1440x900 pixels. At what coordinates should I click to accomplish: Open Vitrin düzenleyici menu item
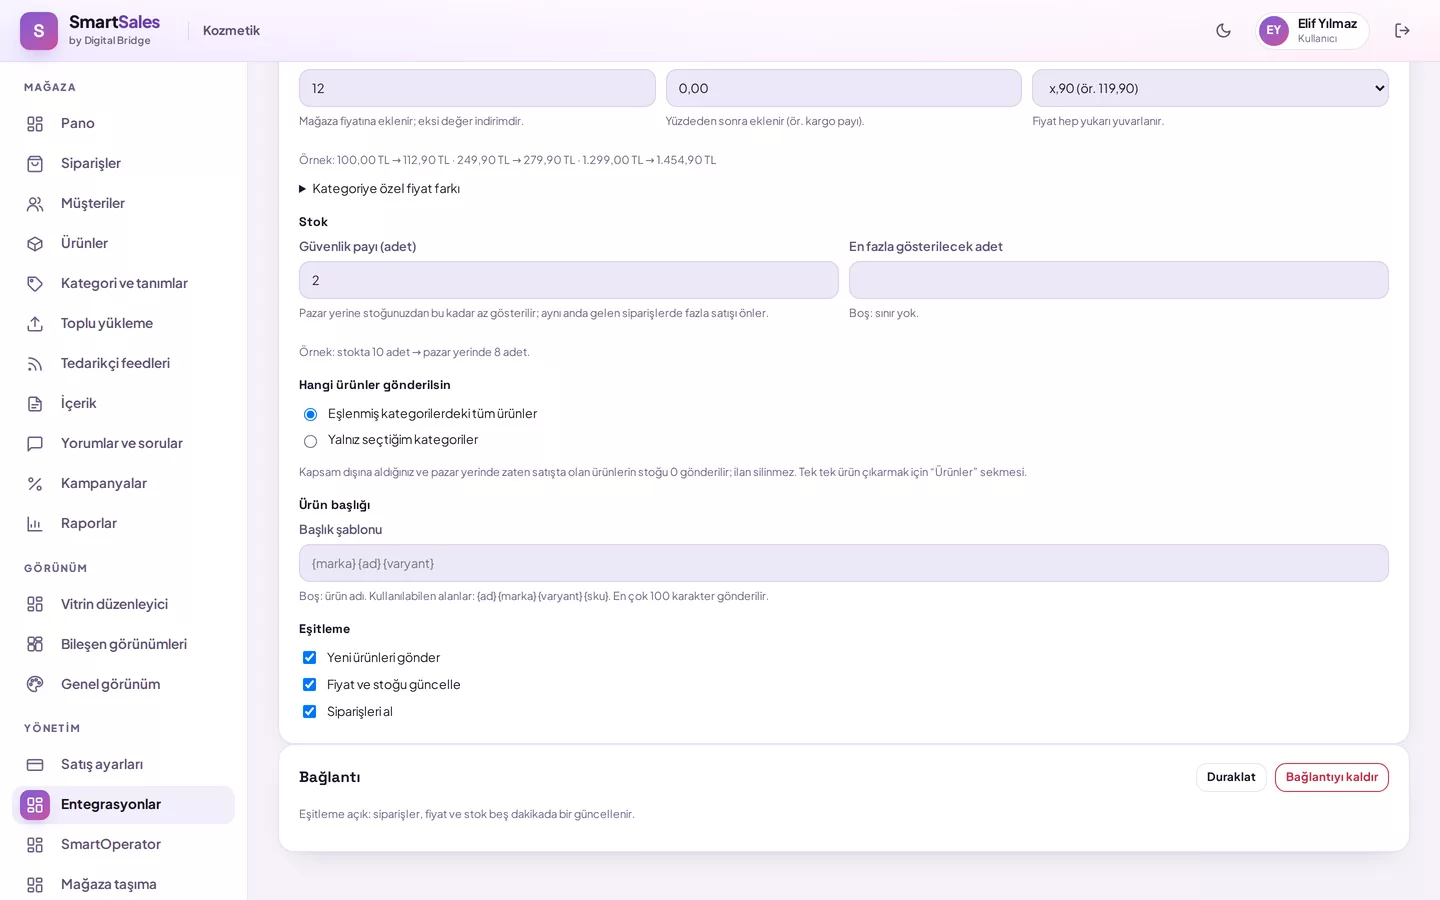coord(123,604)
